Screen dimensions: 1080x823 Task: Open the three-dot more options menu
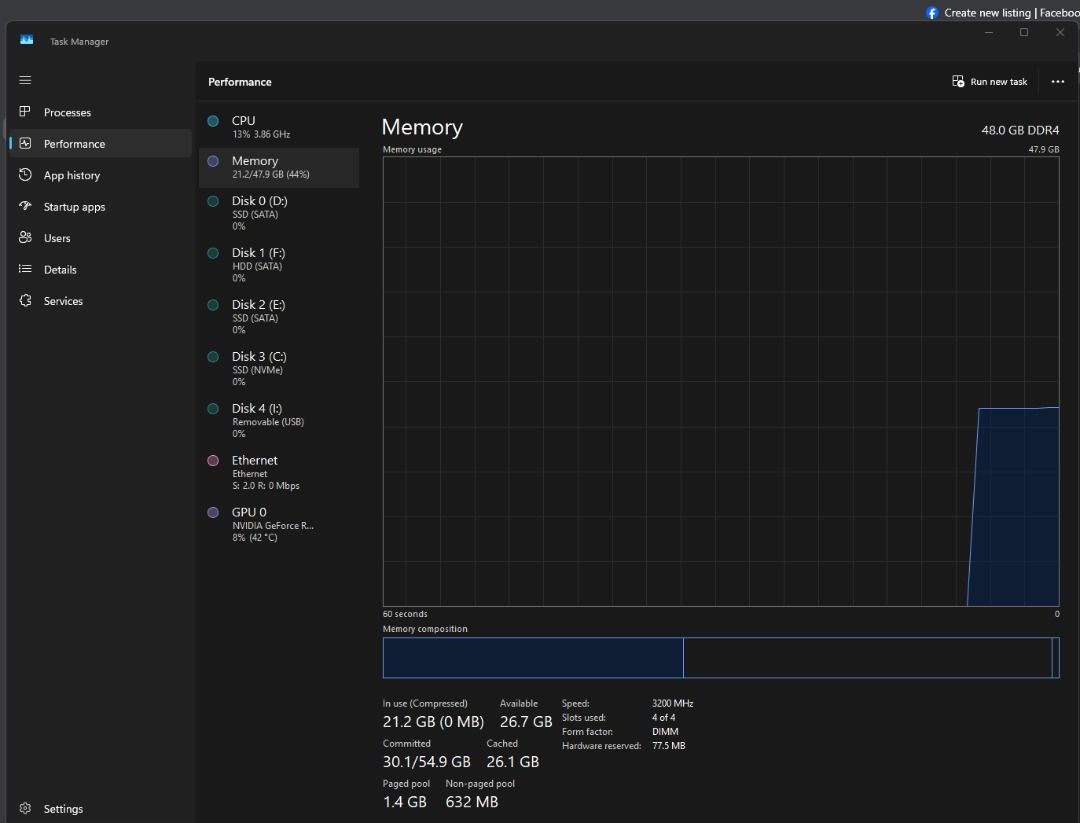coord(1057,81)
